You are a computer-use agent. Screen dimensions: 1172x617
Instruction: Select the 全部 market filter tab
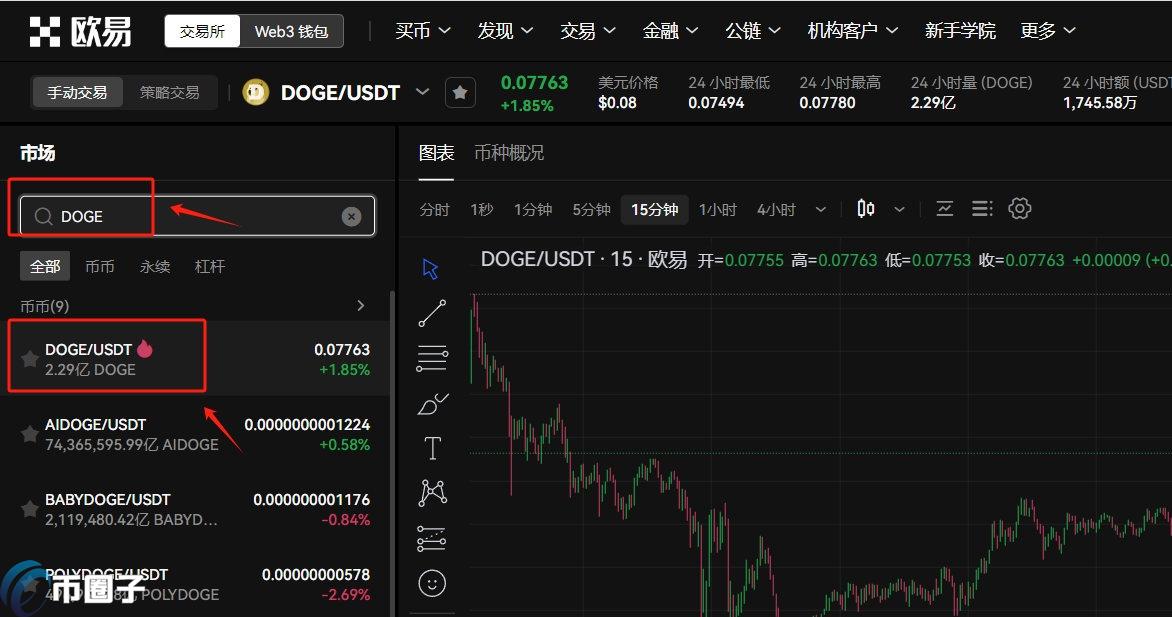pyautogui.click(x=45, y=266)
